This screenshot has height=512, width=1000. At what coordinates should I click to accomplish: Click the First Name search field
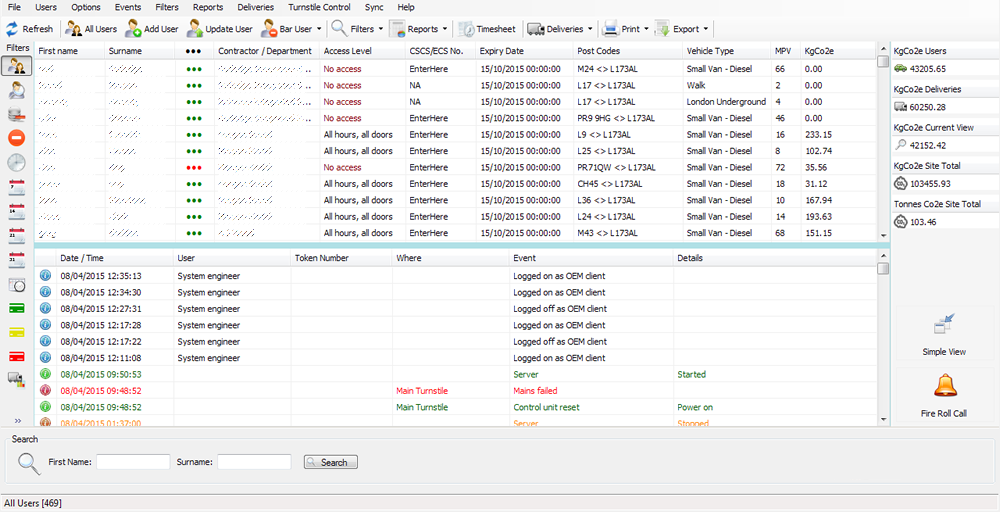133,462
